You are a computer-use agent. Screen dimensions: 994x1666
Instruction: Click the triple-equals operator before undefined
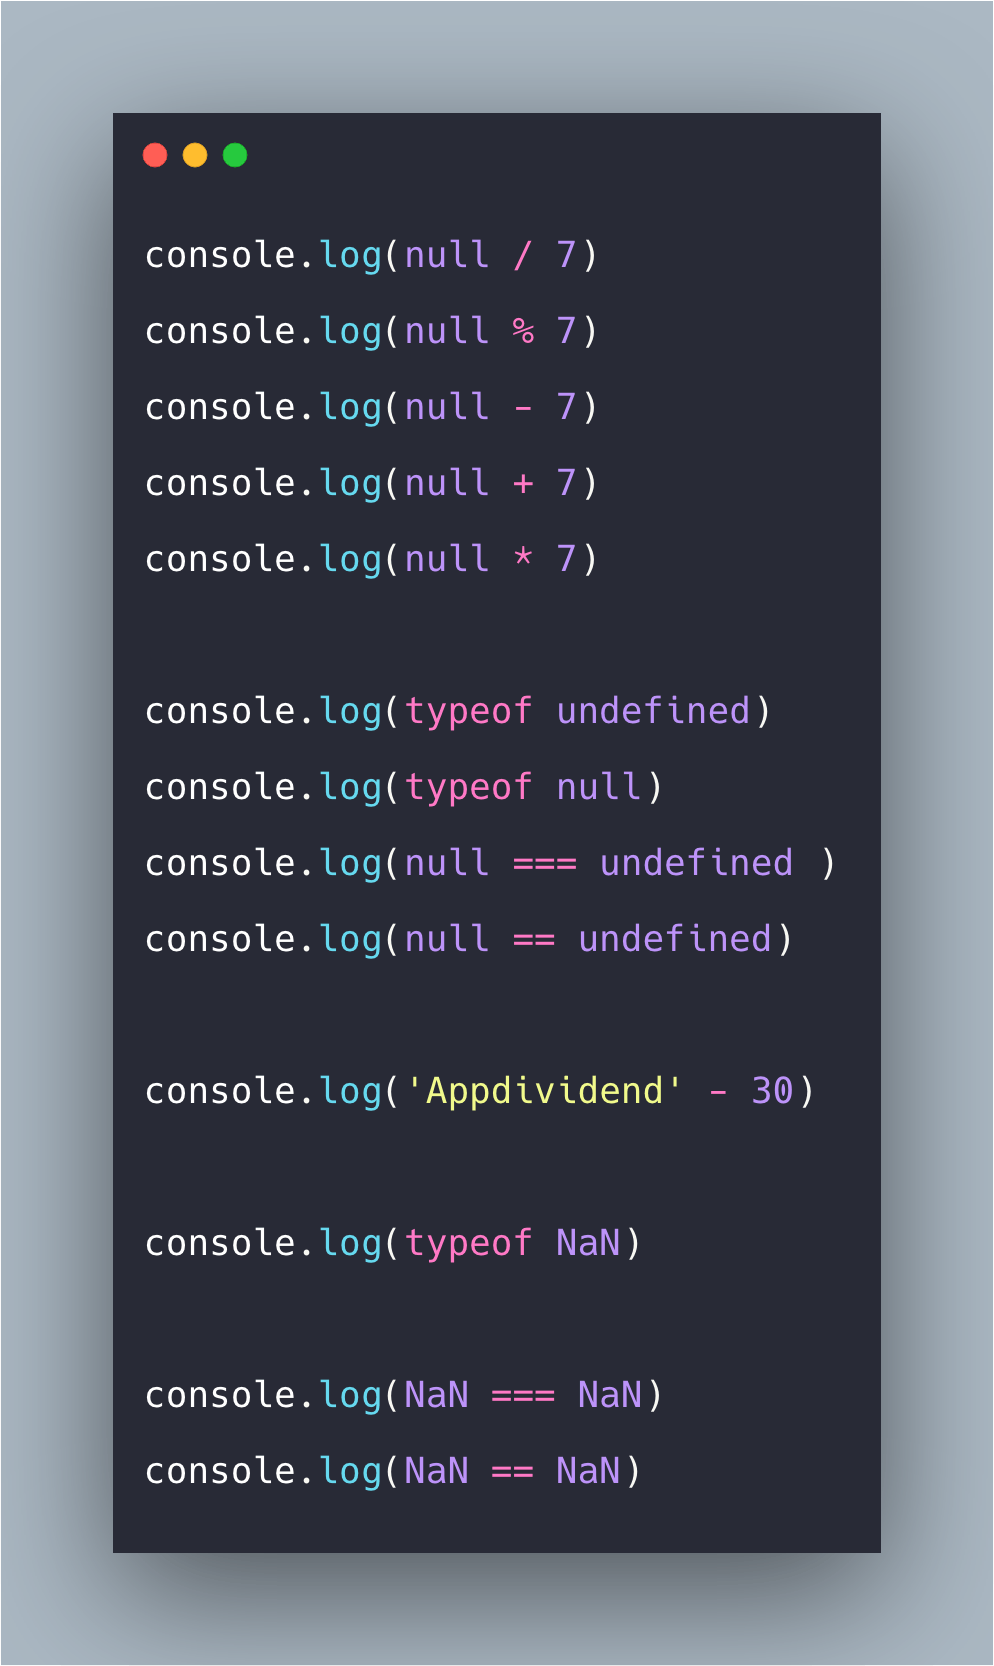coord(545,863)
